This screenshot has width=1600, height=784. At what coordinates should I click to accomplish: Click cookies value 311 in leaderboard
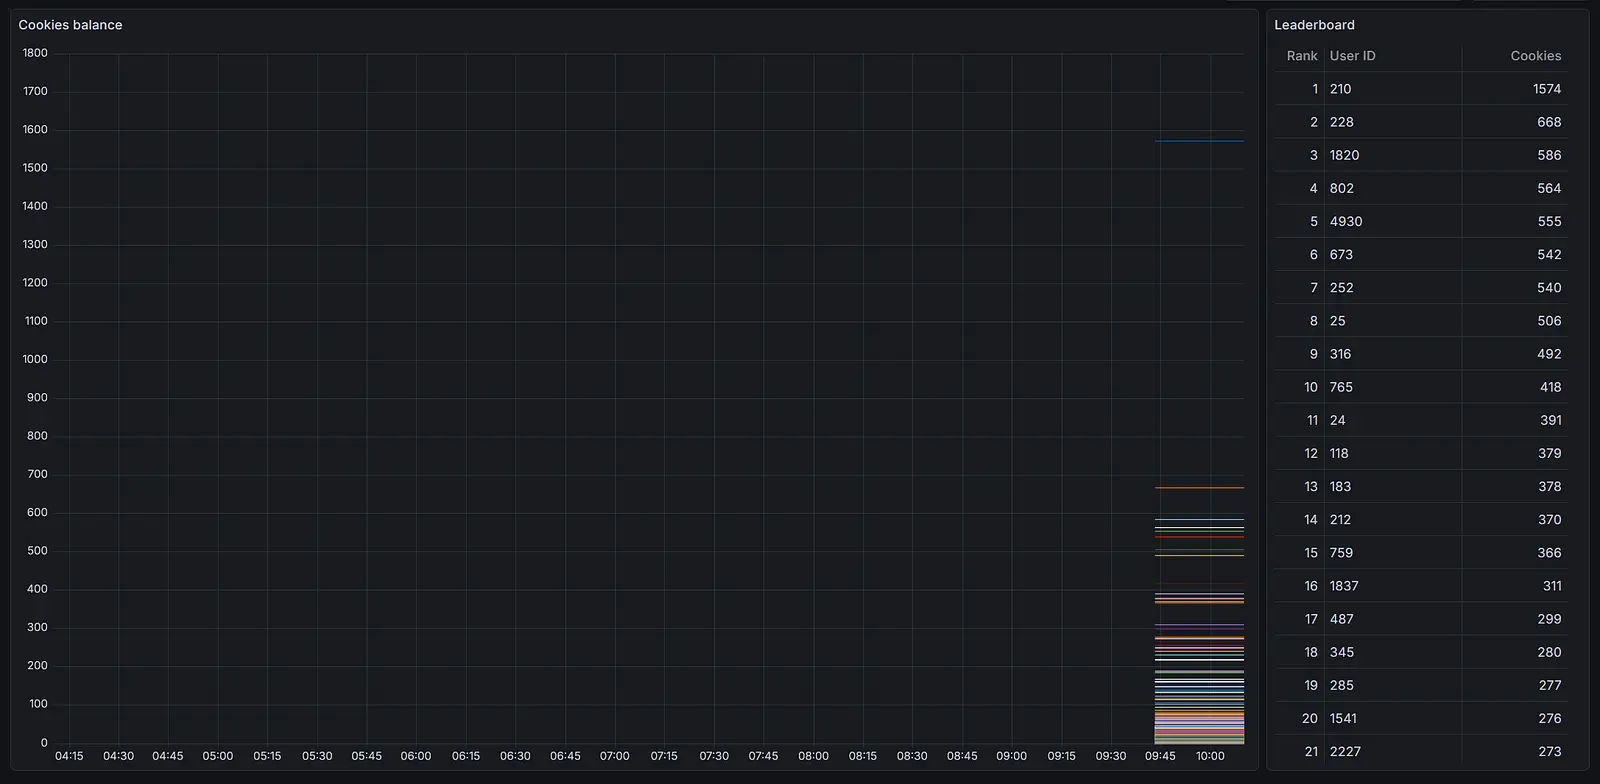pos(1551,586)
